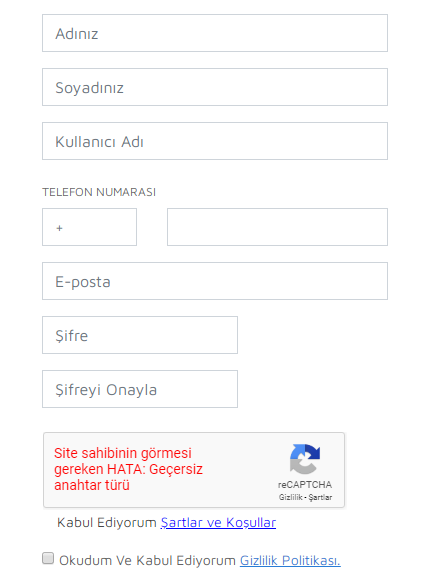Select the Soyadınız text field
Screen dimensions: 432x586
point(215,87)
